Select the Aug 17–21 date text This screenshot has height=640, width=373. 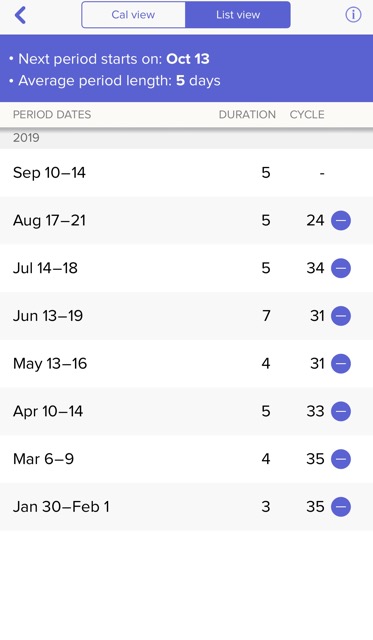[x=49, y=220]
